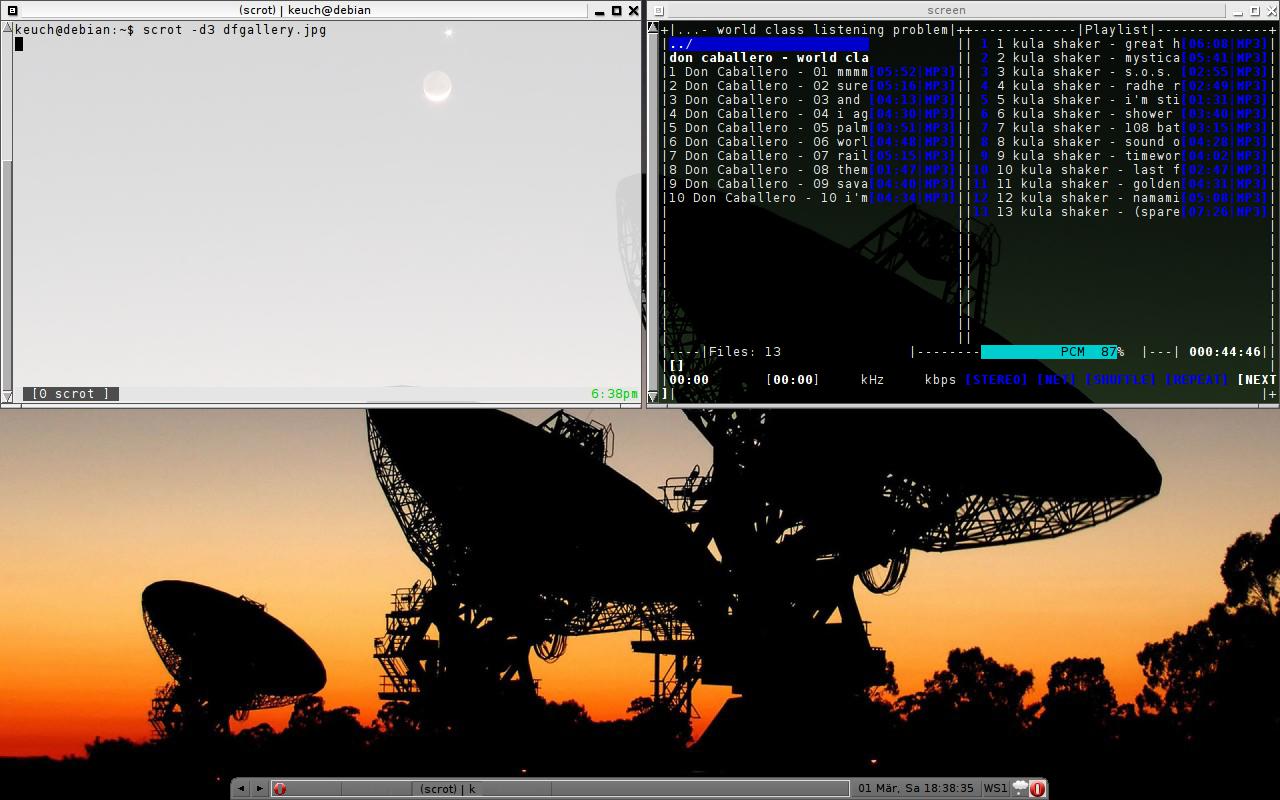Image resolution: width=1280 pixels, height=800 pixels.
Task: Click the taskbar clock showing 18:38:35
Action: point(916,788)
